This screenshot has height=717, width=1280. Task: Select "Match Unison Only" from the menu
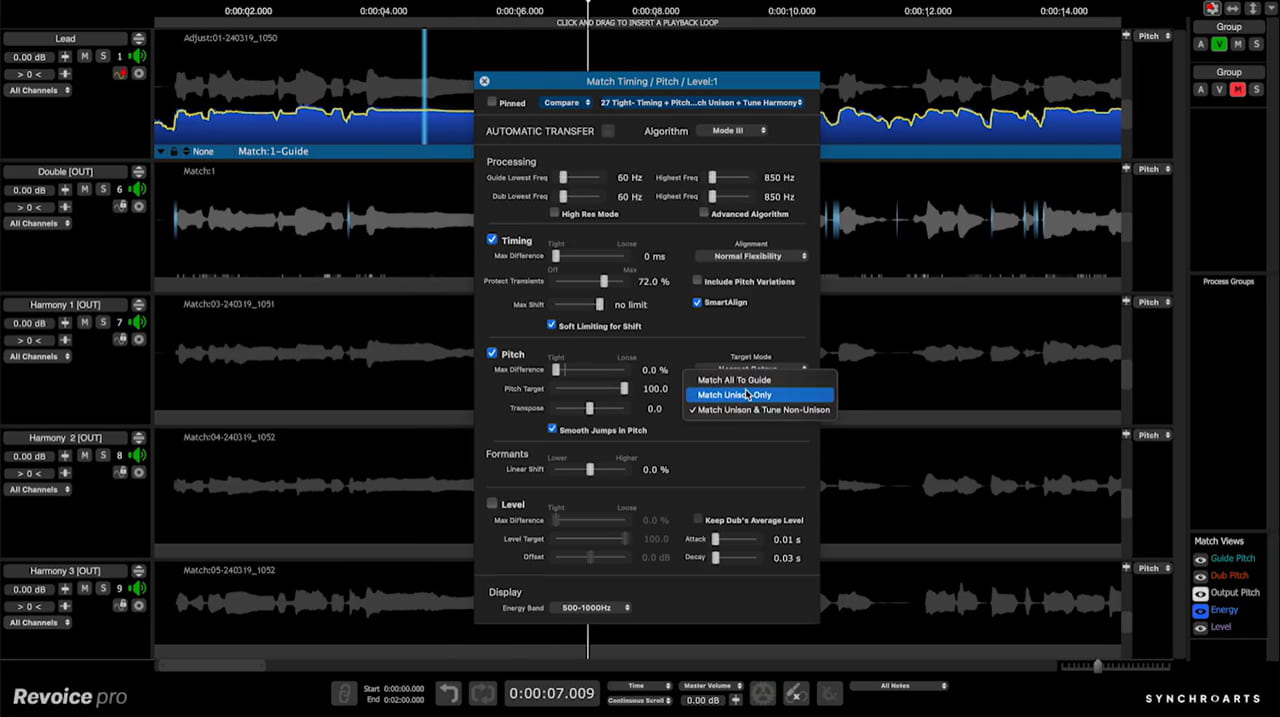736,394
